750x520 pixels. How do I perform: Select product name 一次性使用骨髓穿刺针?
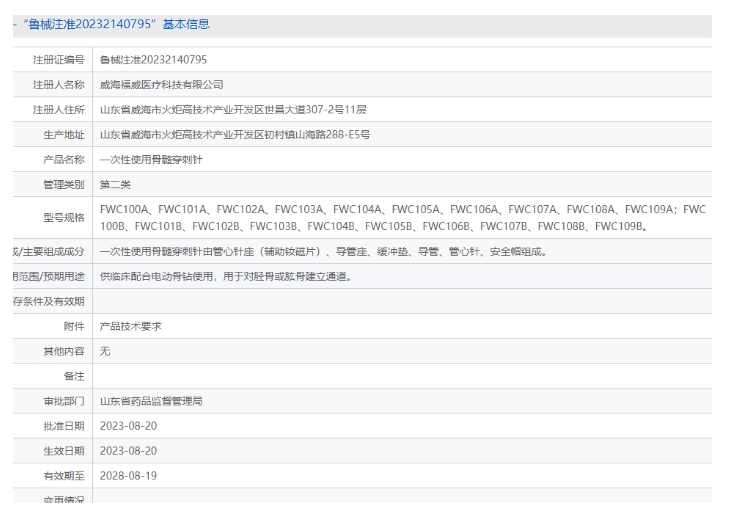tap(151, 159)
